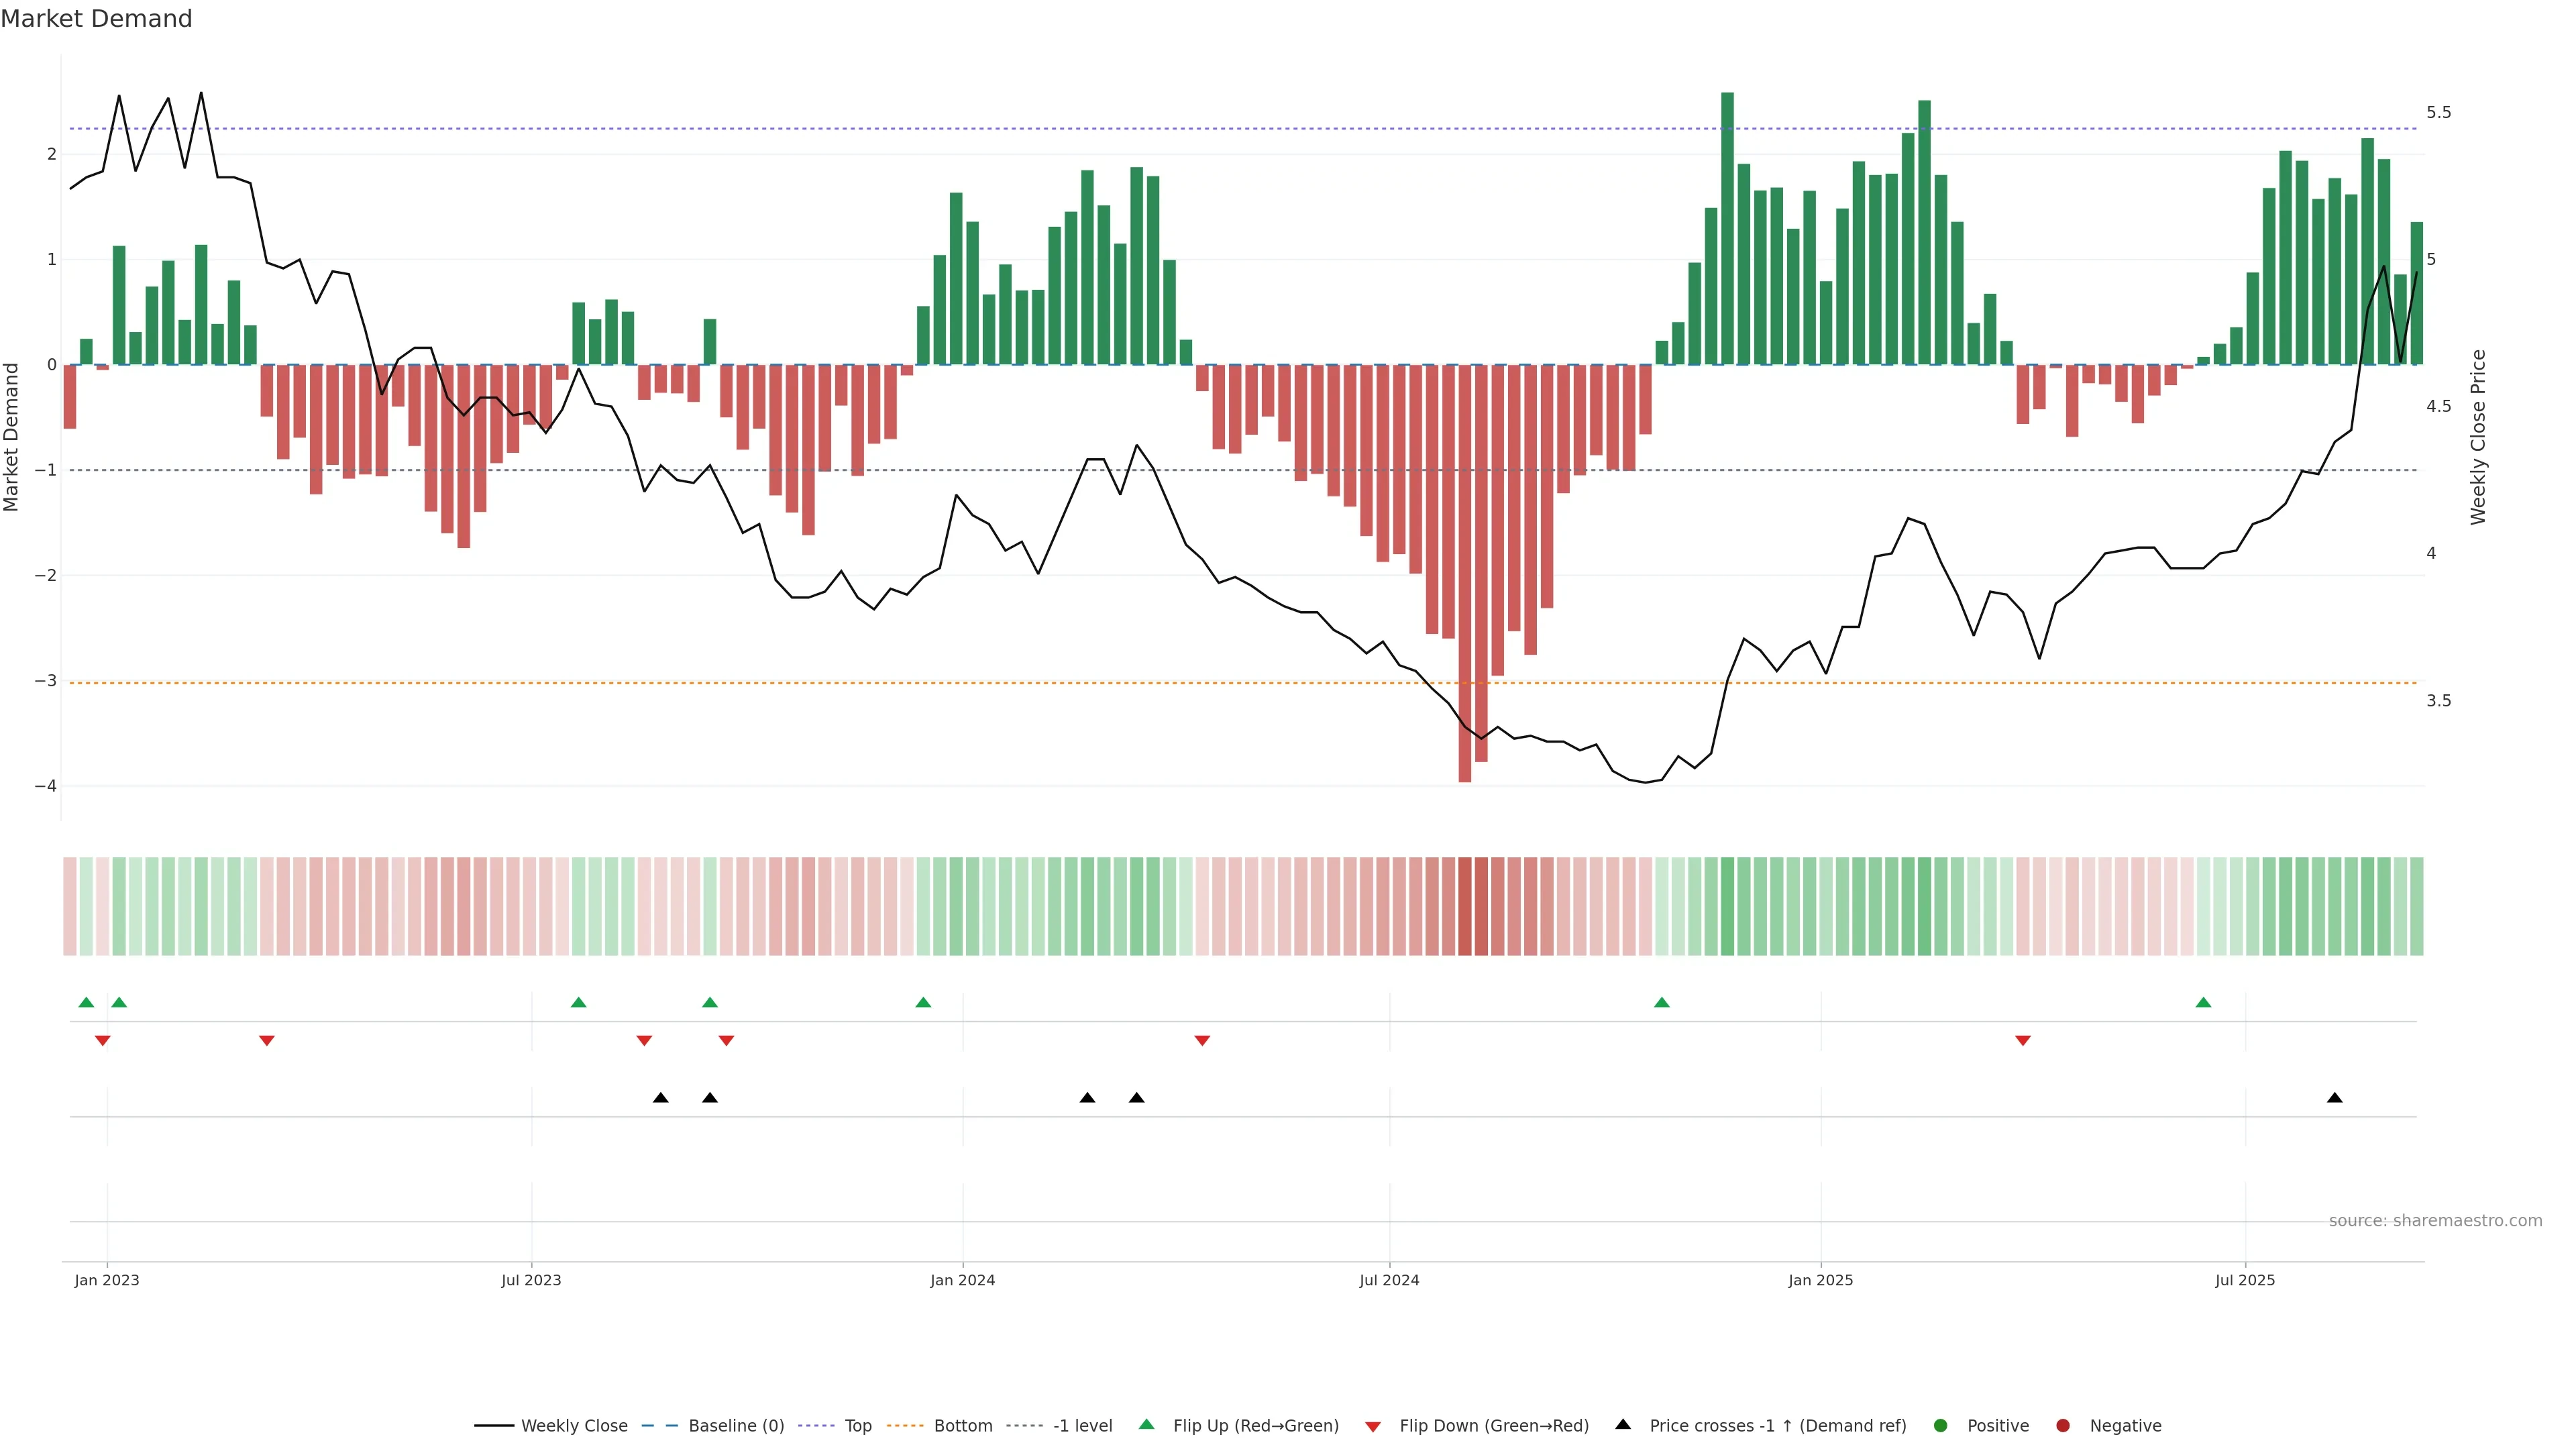Click the red flip-down marker after Jan 2025
Screen dimensions: 2576x1449
pos(2023,1041)
